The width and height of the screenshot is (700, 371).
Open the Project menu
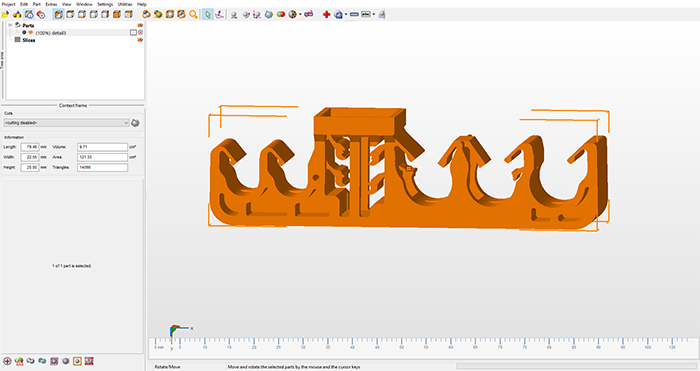pos(8,4)
